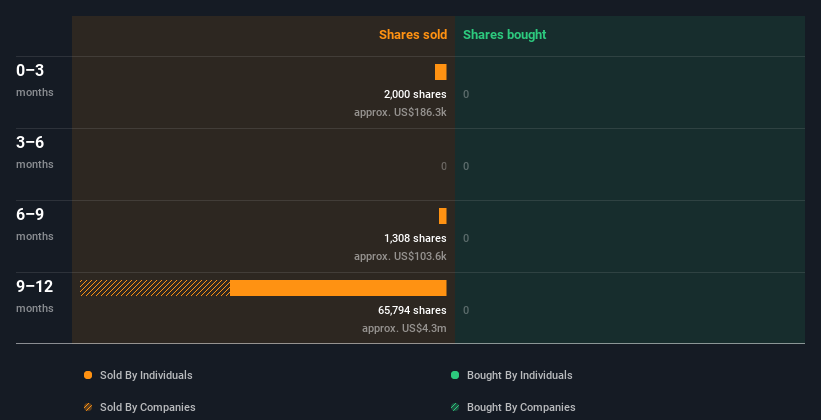
Task: Click the hatched Sold By Companies legend icon
Action: coord(88,407)
